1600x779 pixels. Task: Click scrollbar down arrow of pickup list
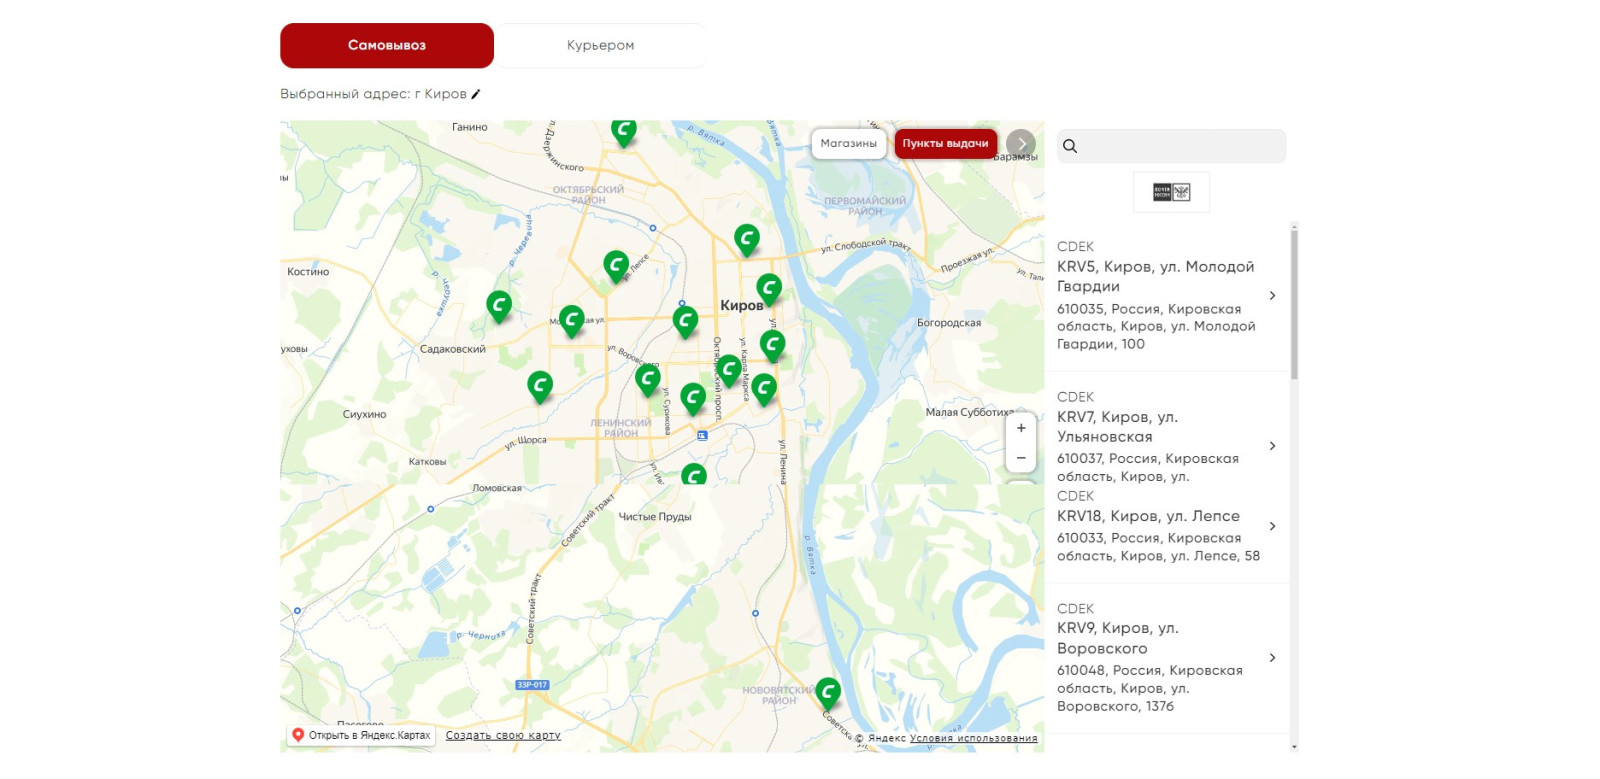1294,747
